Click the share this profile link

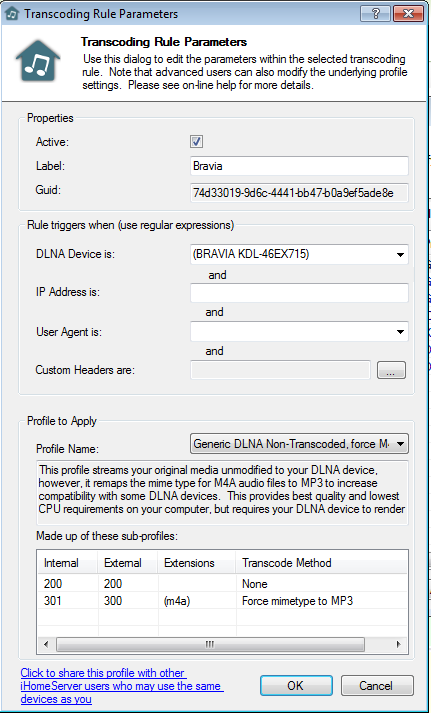(x=122, y=686)
